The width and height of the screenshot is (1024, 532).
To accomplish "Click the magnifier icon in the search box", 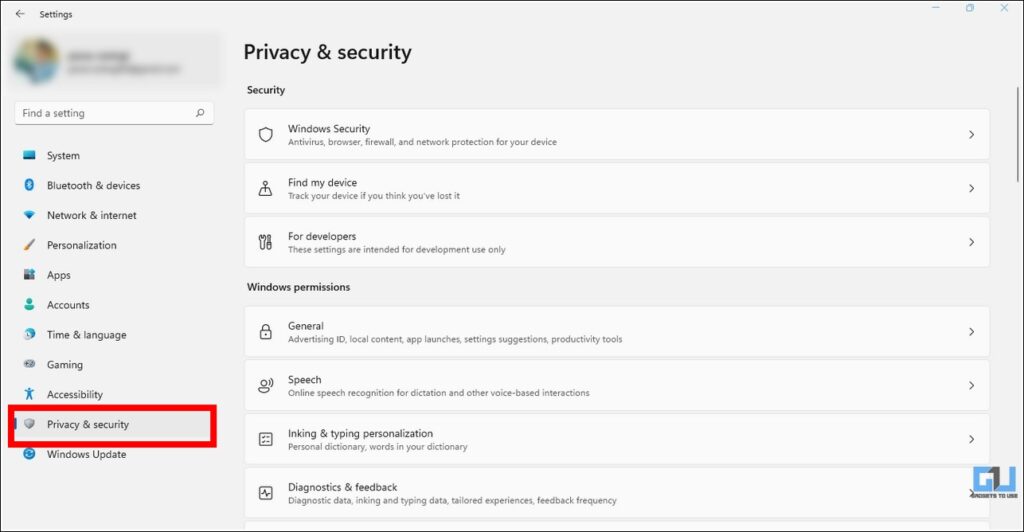I will point(200,113).
